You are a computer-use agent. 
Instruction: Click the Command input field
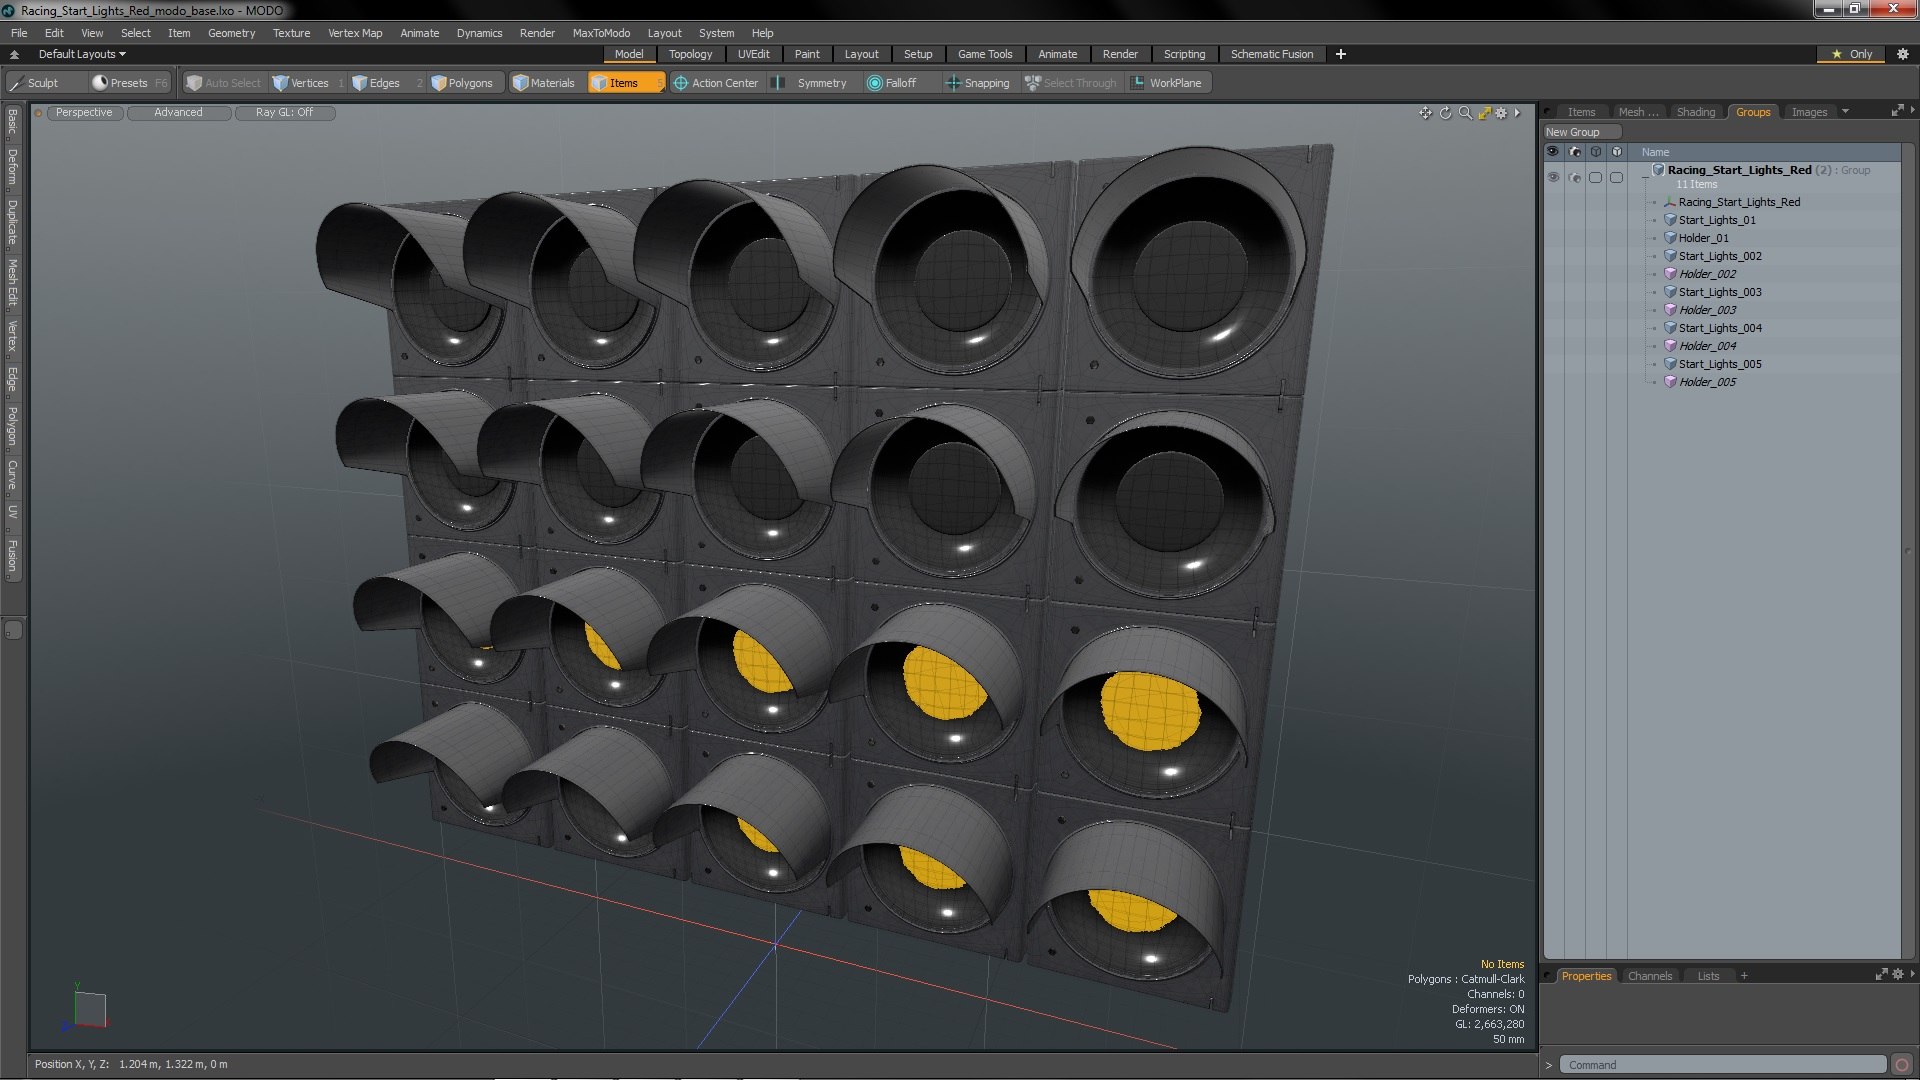(x=1725, y=1064)
